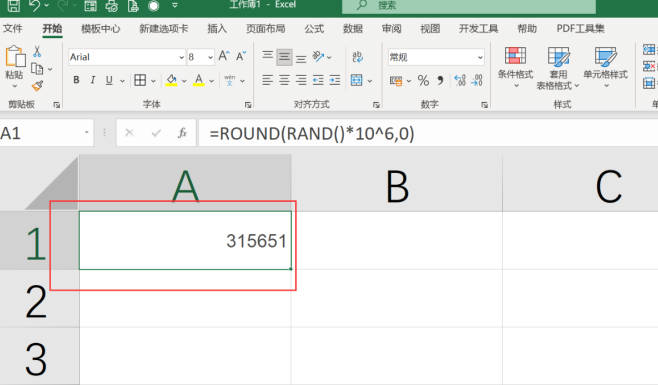
Task: Click the Insert Function fx icon
Action: [182, 133]
